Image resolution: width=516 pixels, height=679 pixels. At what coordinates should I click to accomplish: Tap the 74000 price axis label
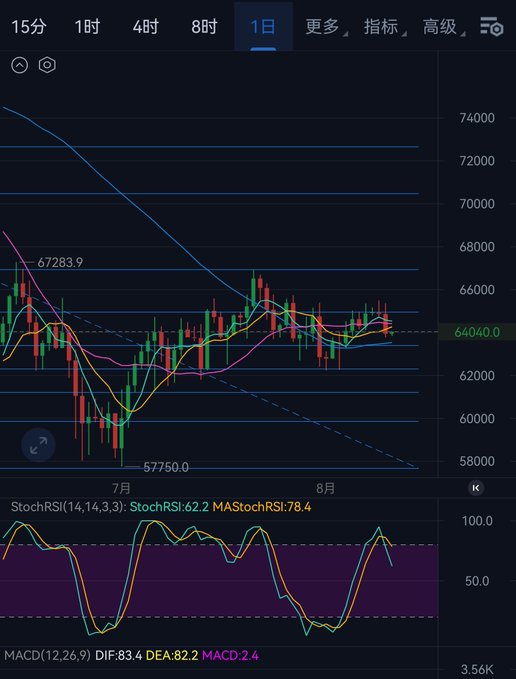477,118
